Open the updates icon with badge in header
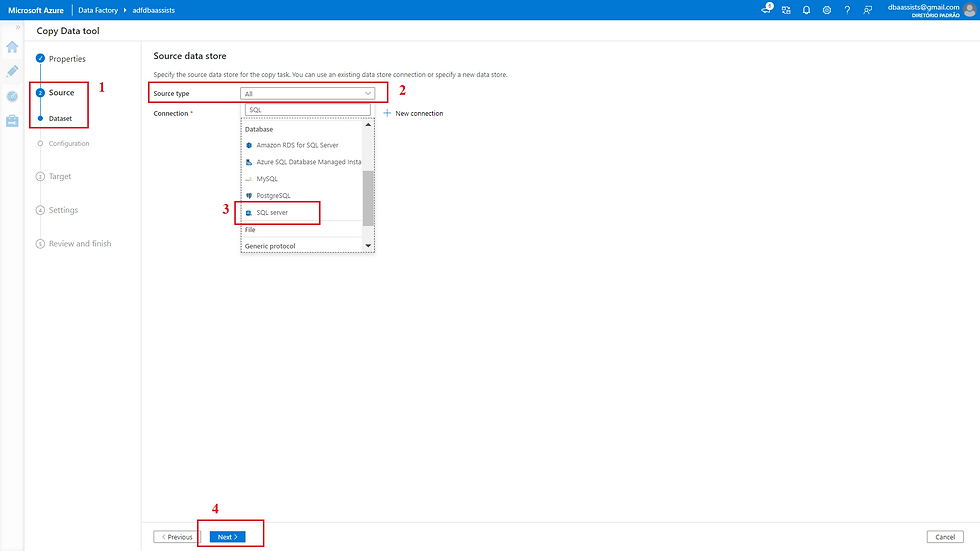The height and width of the screenshot is (551, 980). tap(767, 9)
